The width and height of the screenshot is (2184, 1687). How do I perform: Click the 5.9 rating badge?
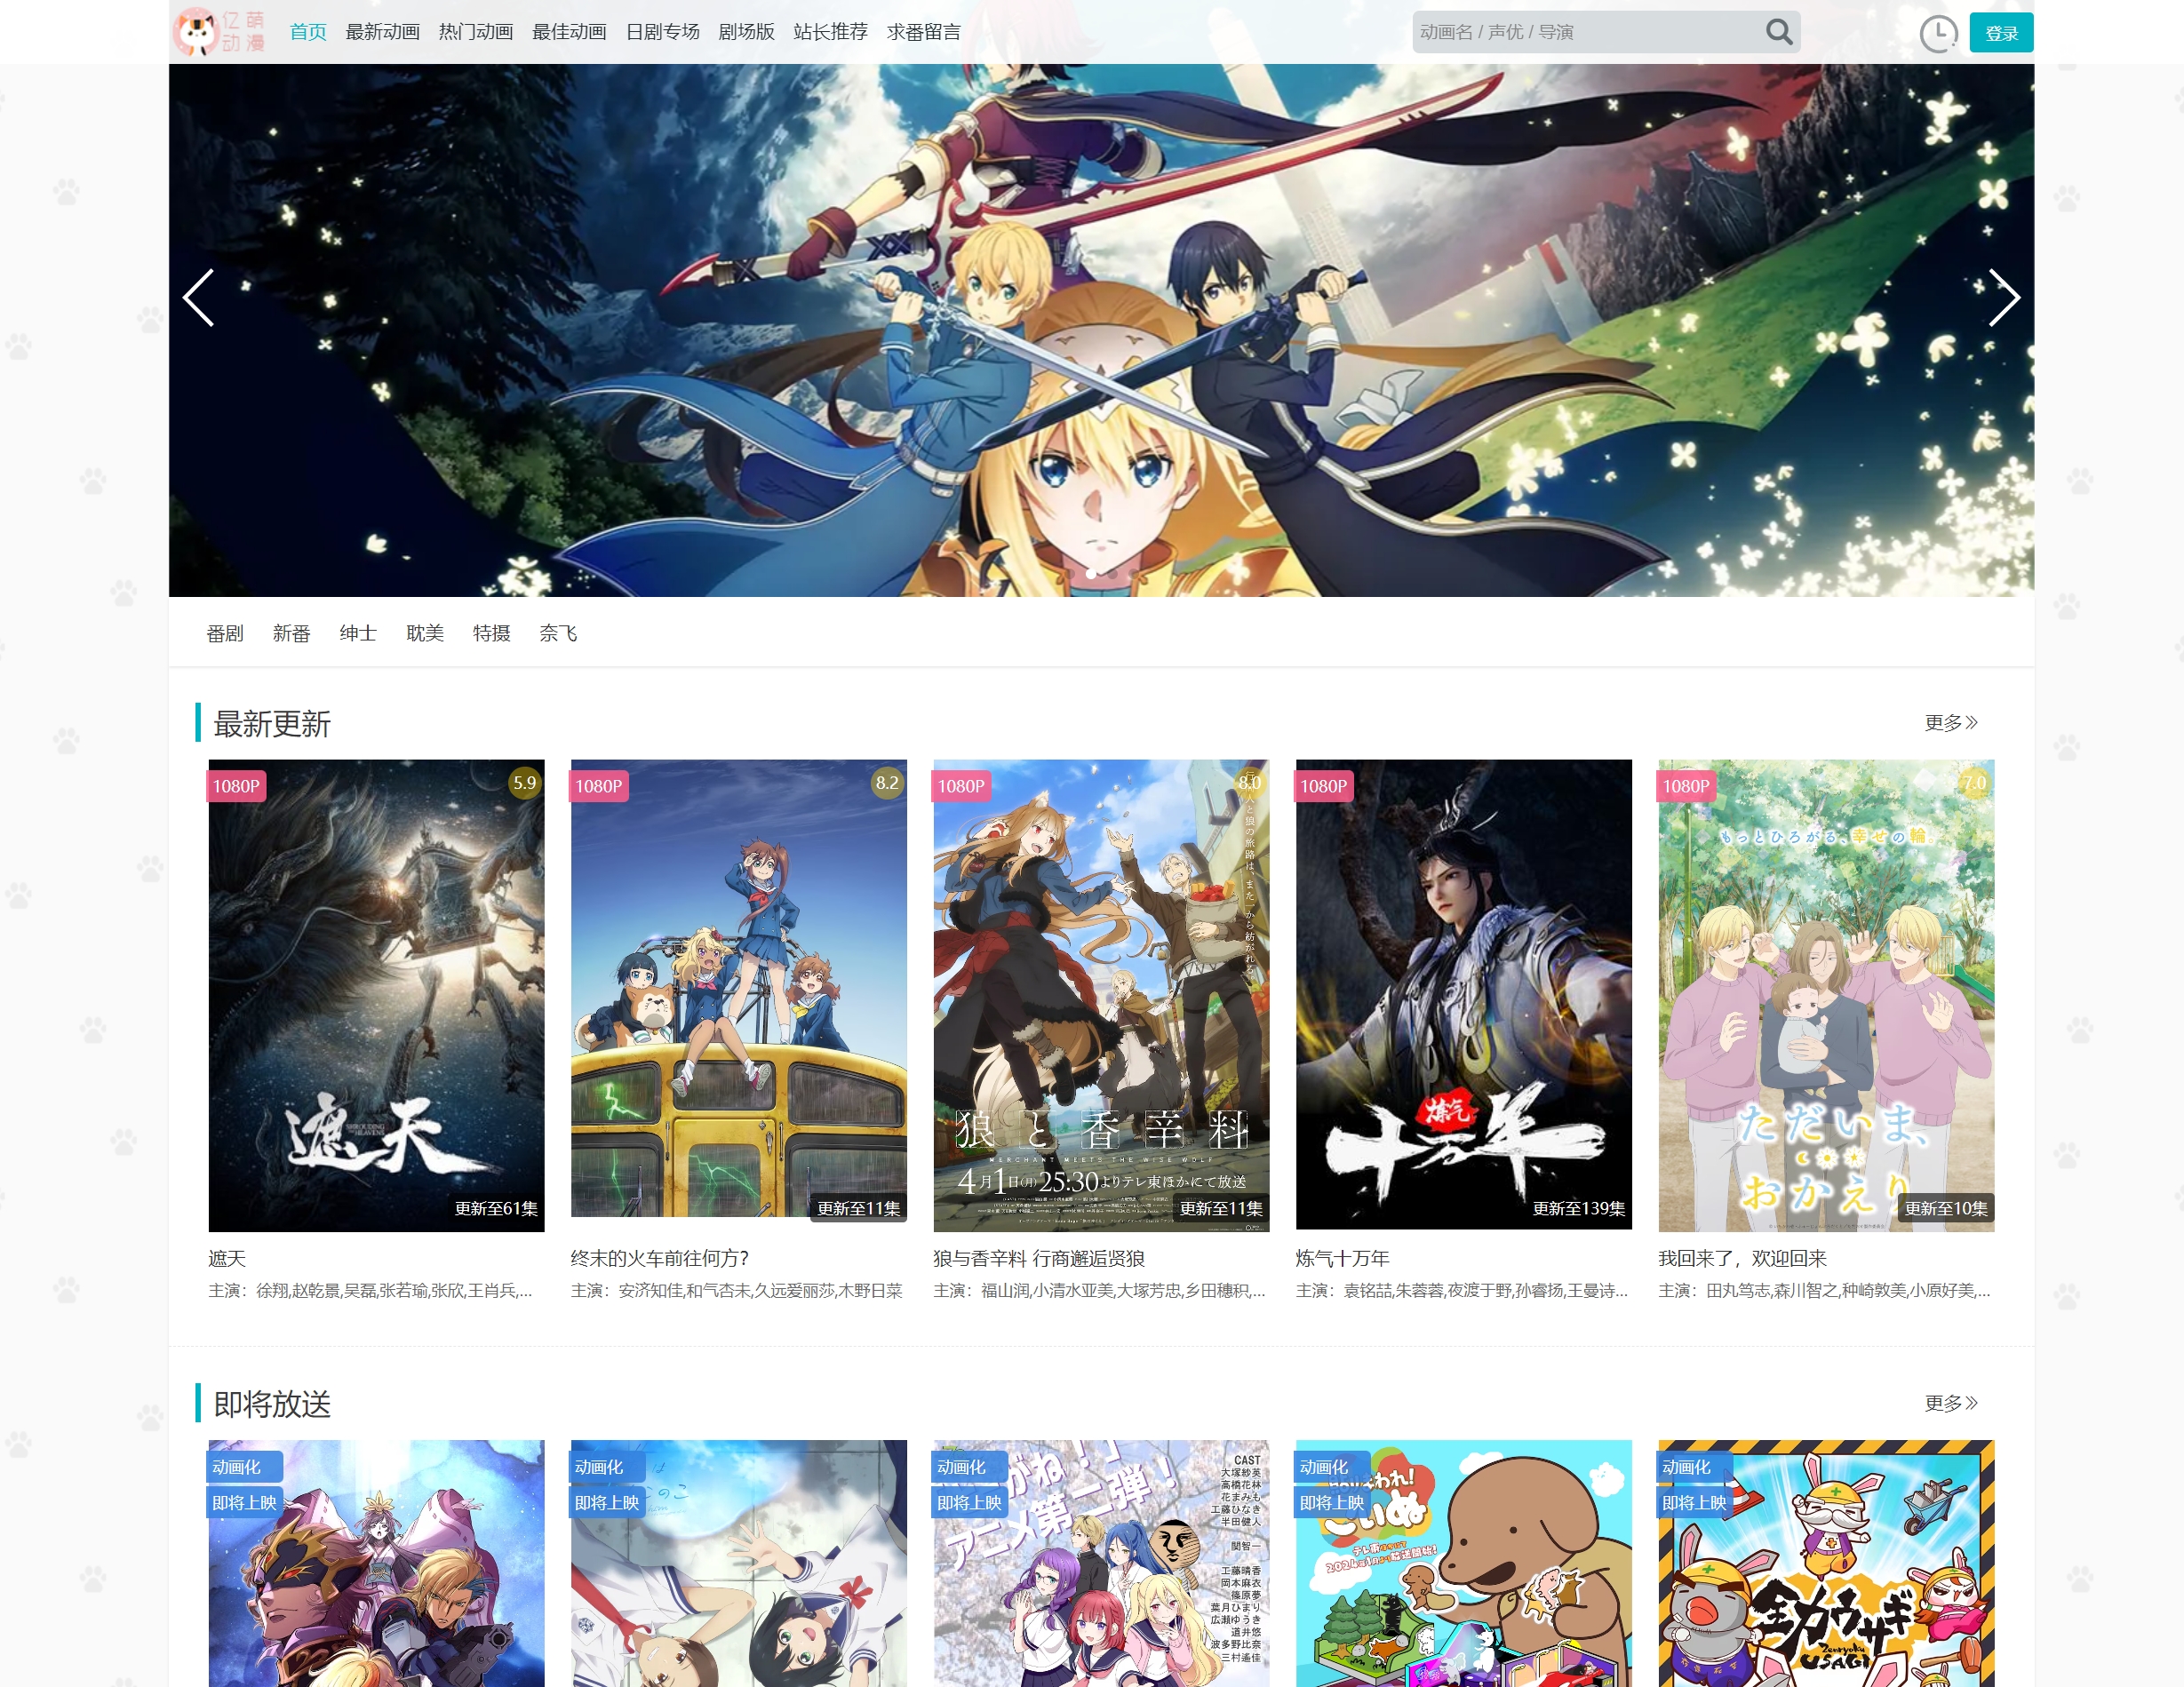click(525, 783)
